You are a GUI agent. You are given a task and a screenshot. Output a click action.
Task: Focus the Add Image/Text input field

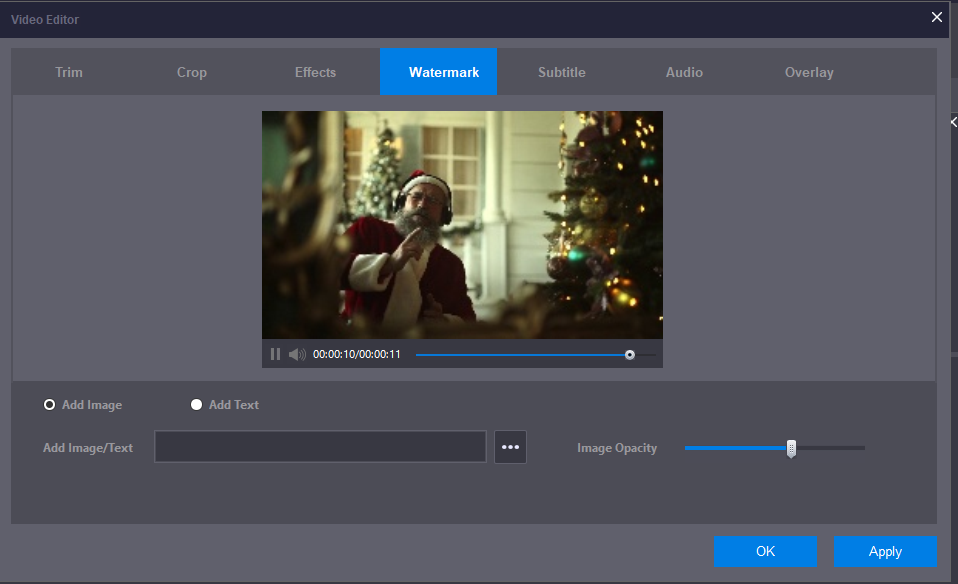click(x=320, y=447)
